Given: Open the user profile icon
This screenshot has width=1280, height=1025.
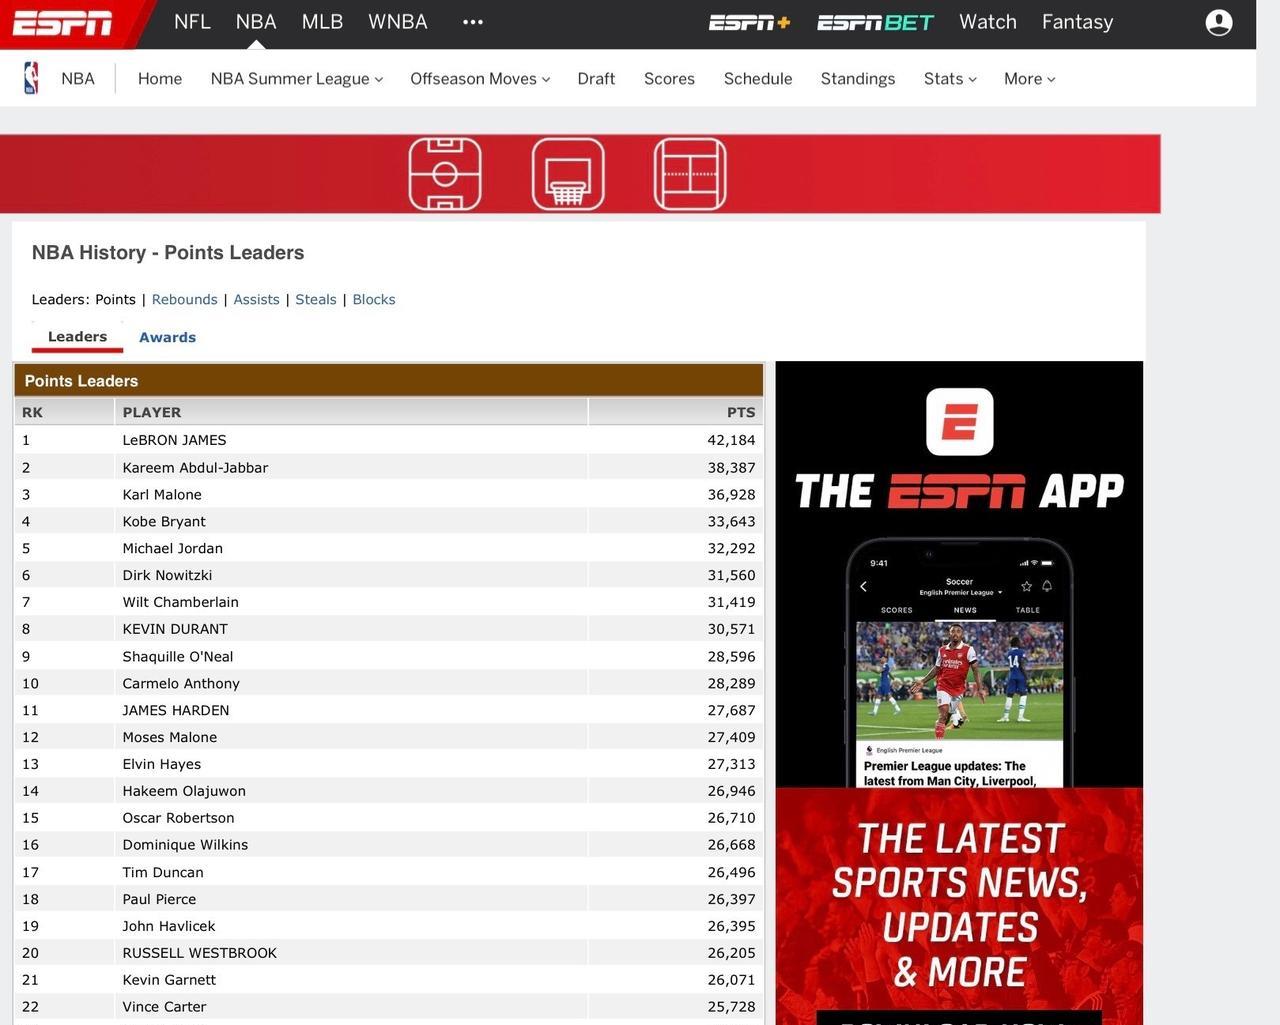Looking at the screenshot, I should [x=1219, y=22].
